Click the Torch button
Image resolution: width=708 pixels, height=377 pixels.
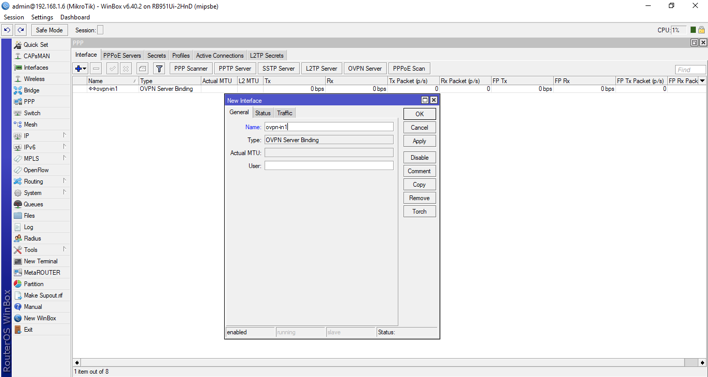point(419,211)
